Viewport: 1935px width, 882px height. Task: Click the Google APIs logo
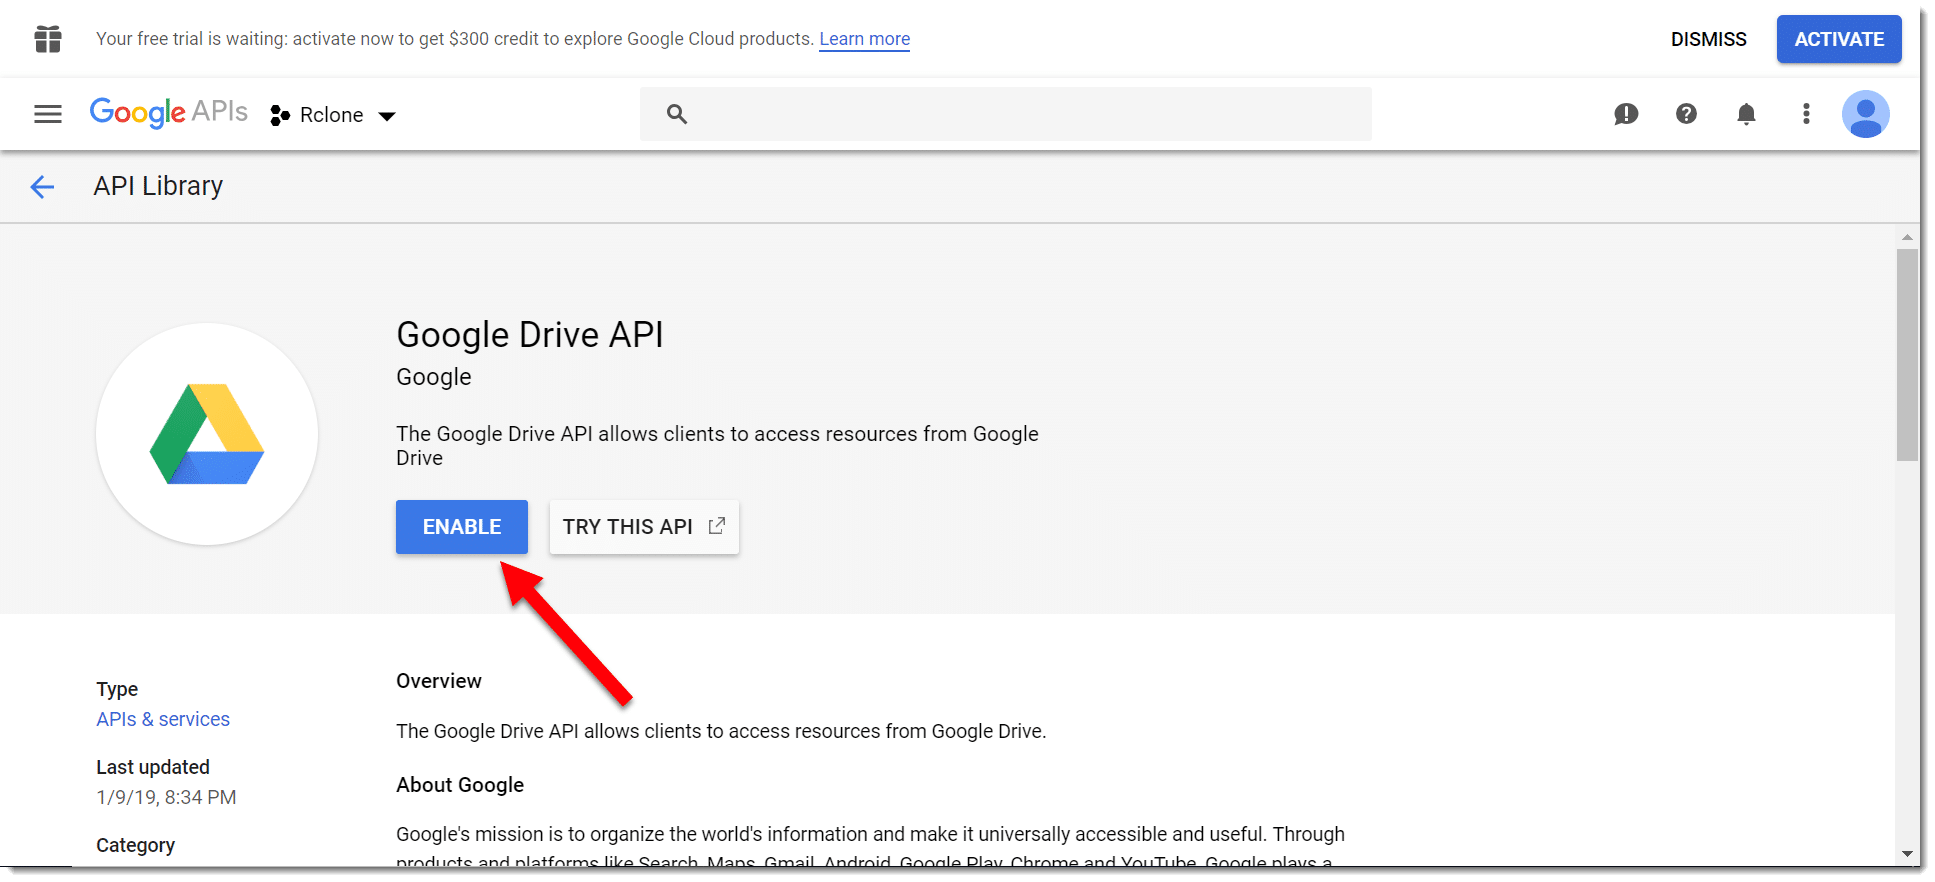(x=168, y=113)
